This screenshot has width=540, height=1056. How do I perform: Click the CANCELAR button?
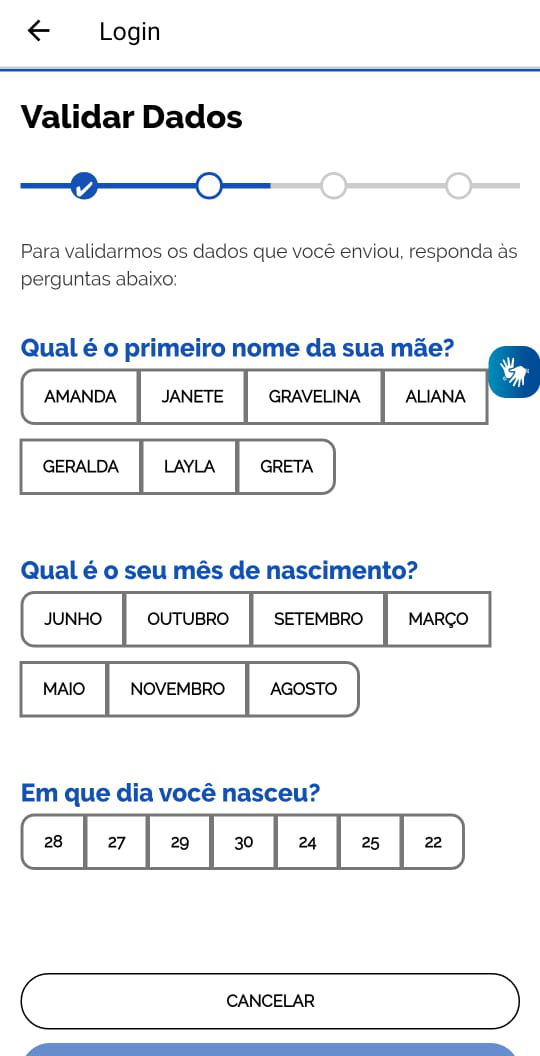tap(270, 1001)
